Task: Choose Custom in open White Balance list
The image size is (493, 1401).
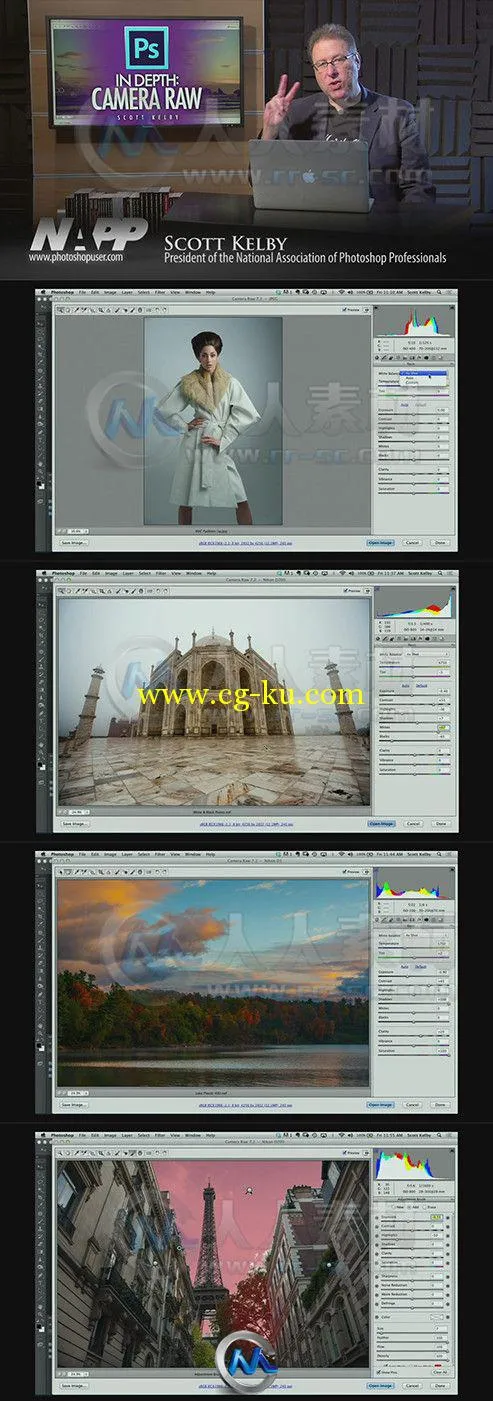Action: (x=410, y=382)
